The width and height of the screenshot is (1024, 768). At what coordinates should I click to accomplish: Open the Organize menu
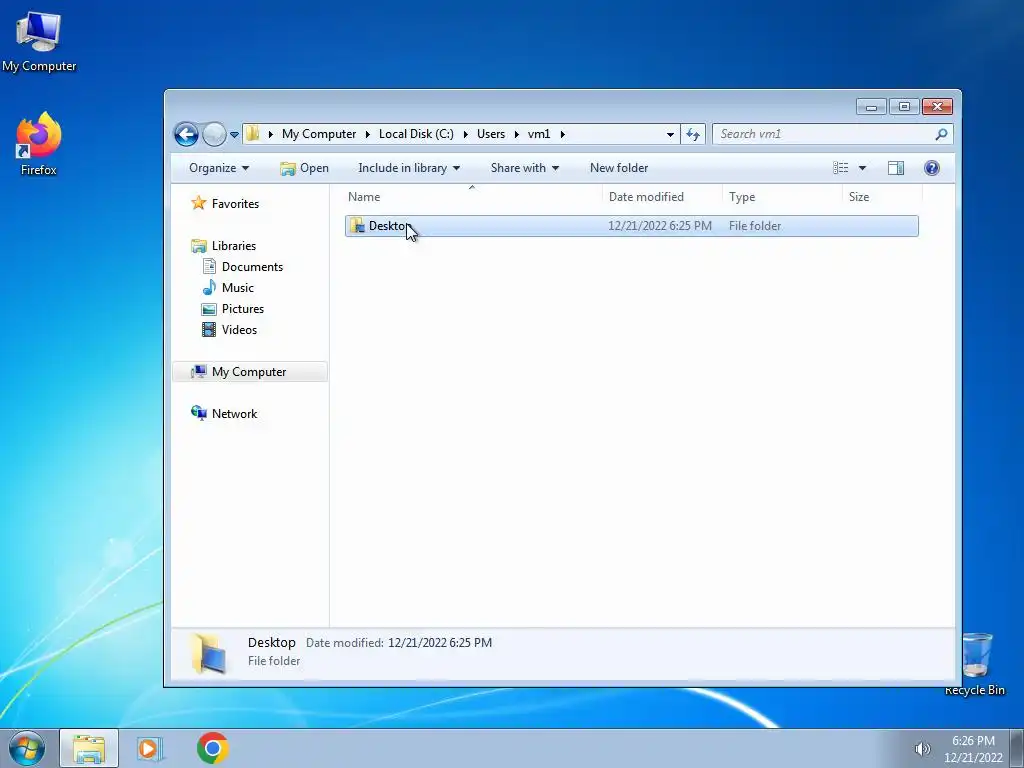point(219,168)
